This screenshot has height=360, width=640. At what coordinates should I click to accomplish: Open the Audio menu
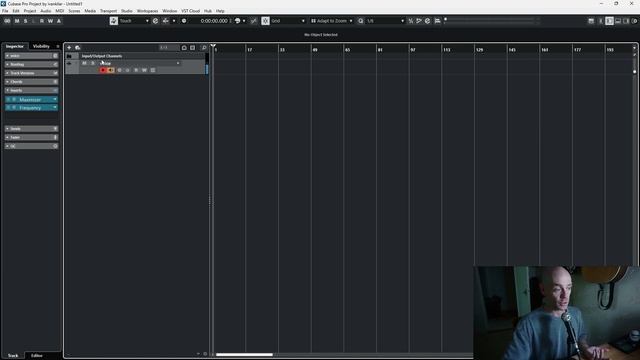46,11
